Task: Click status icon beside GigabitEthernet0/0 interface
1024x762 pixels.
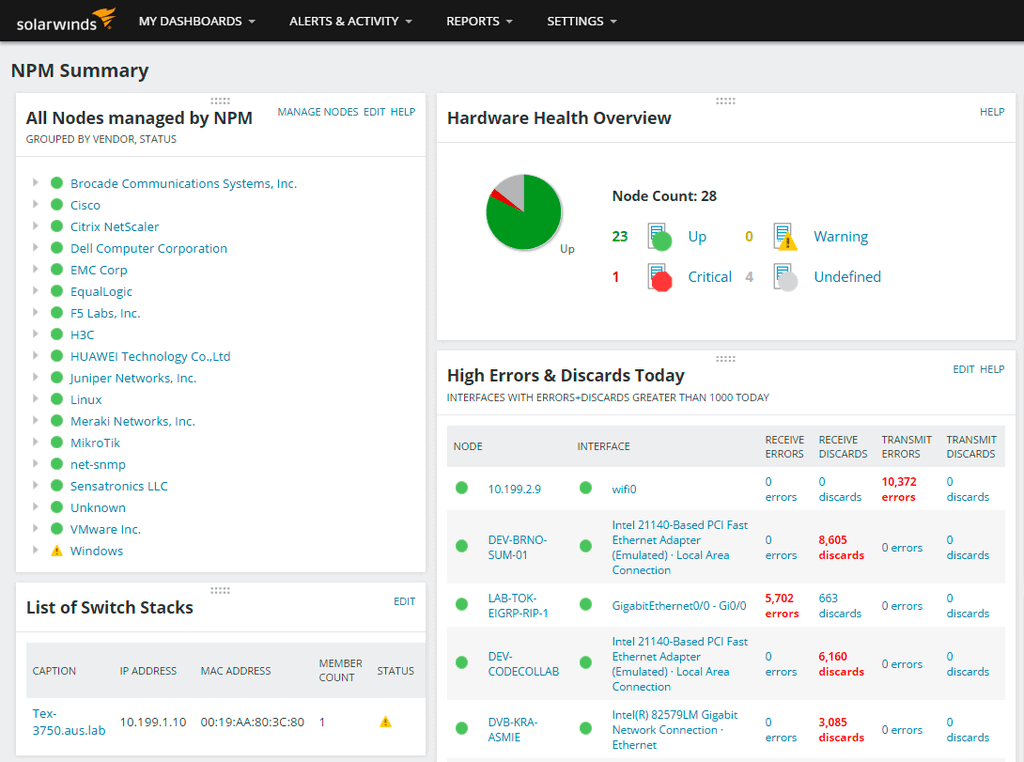Action: tap(586, 604)
